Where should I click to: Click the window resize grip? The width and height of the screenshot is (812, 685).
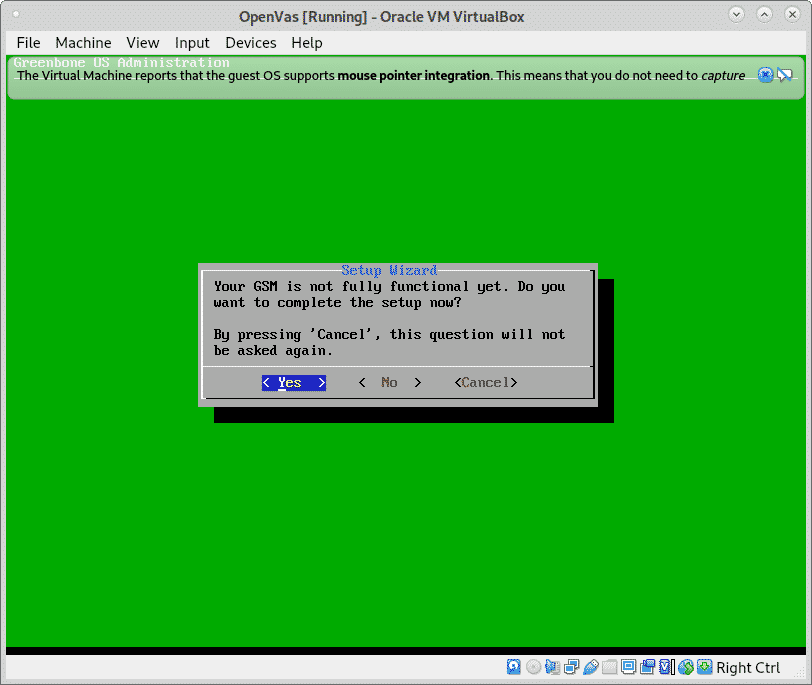point(800,673)
